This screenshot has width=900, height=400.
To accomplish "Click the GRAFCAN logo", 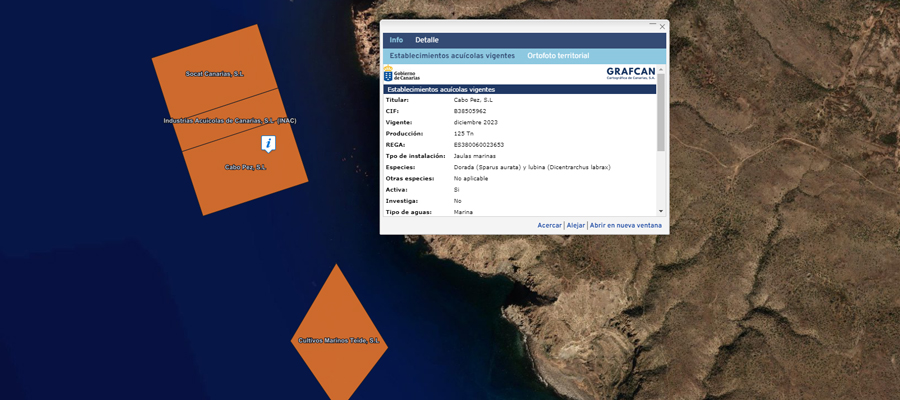I will click(x=630, y=73).
